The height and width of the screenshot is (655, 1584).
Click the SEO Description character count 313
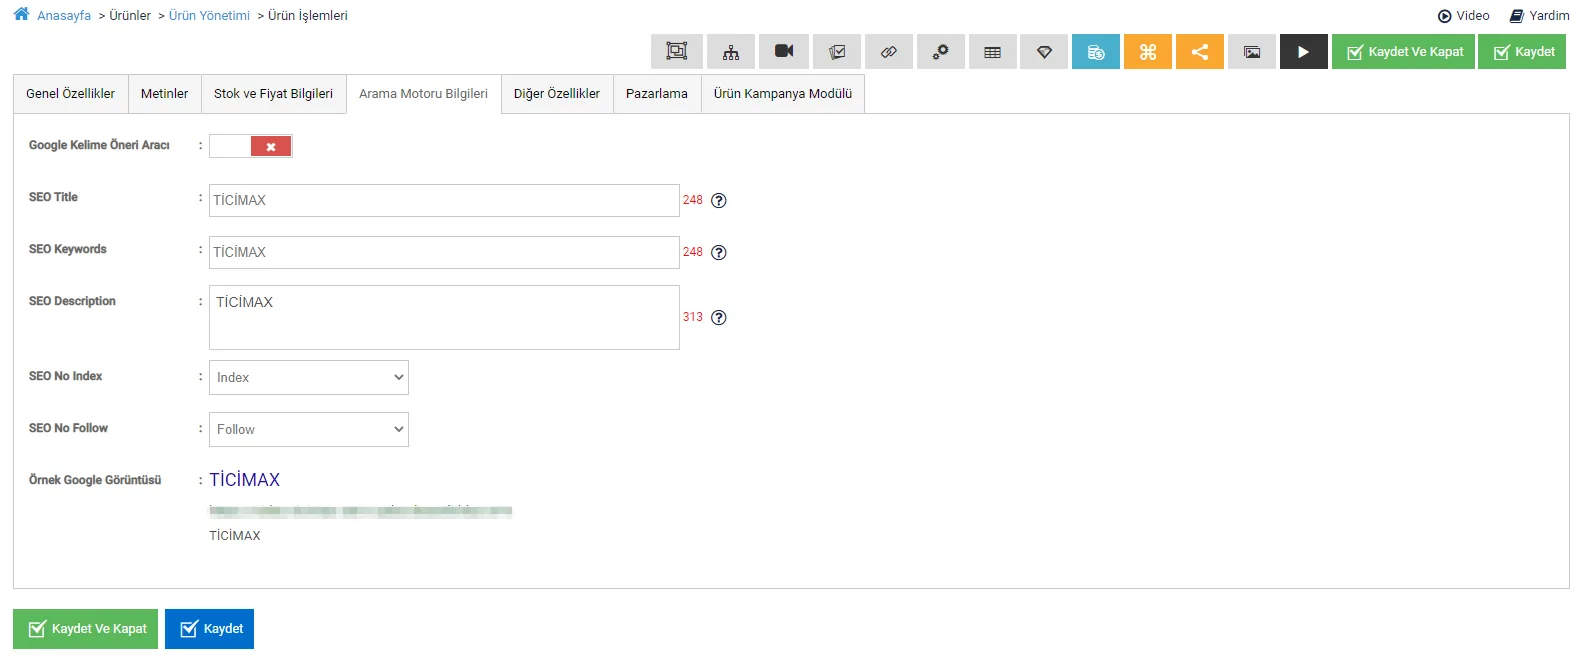click(693, 317)
